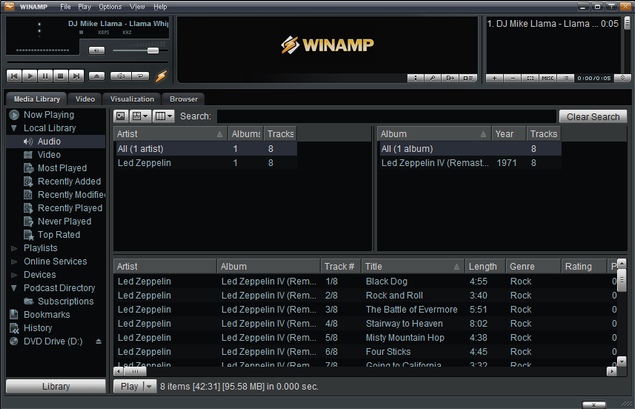Viewport: 635px width, 409px height.
Task: Click the visualizer options dots button
Action: (415, 78)
